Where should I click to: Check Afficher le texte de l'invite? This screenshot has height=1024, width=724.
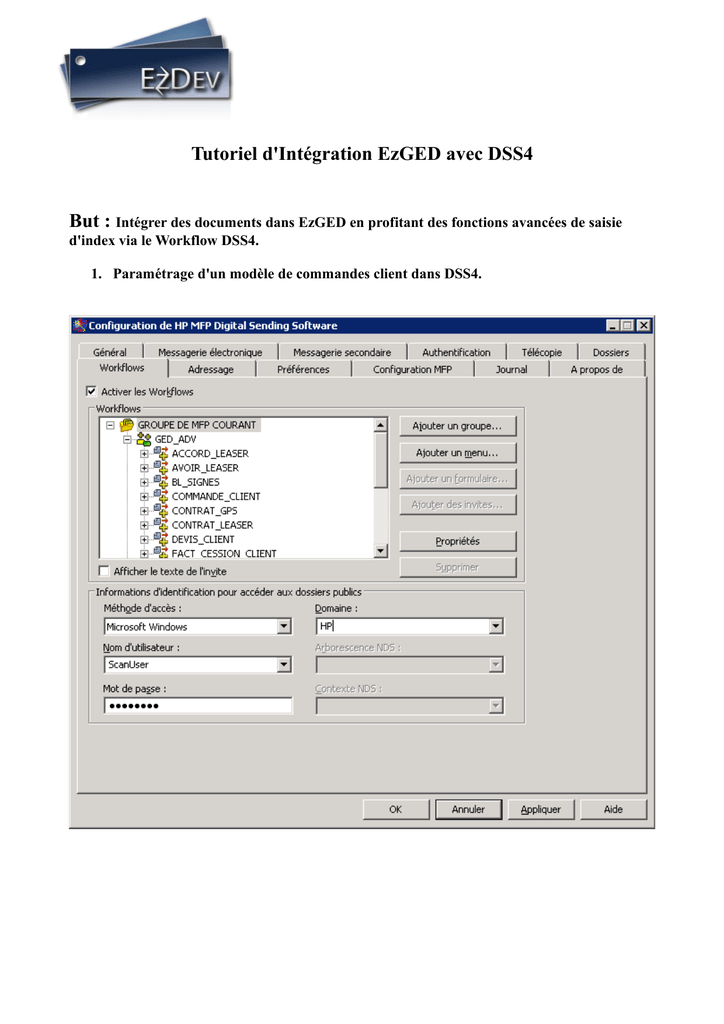tap(104, 571)
